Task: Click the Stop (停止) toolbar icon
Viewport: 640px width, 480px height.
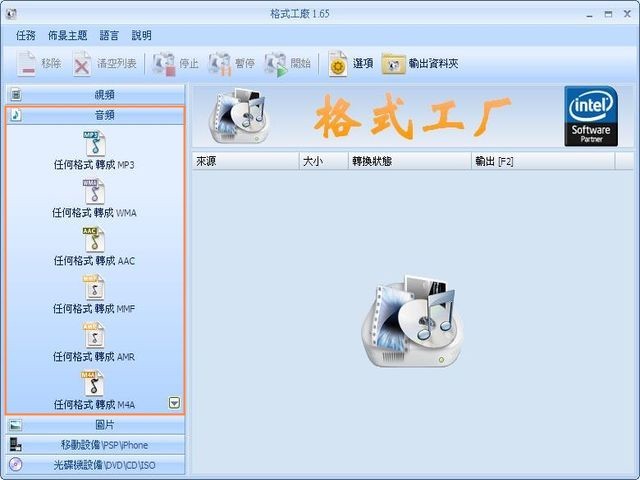Action: pos(164,64)
